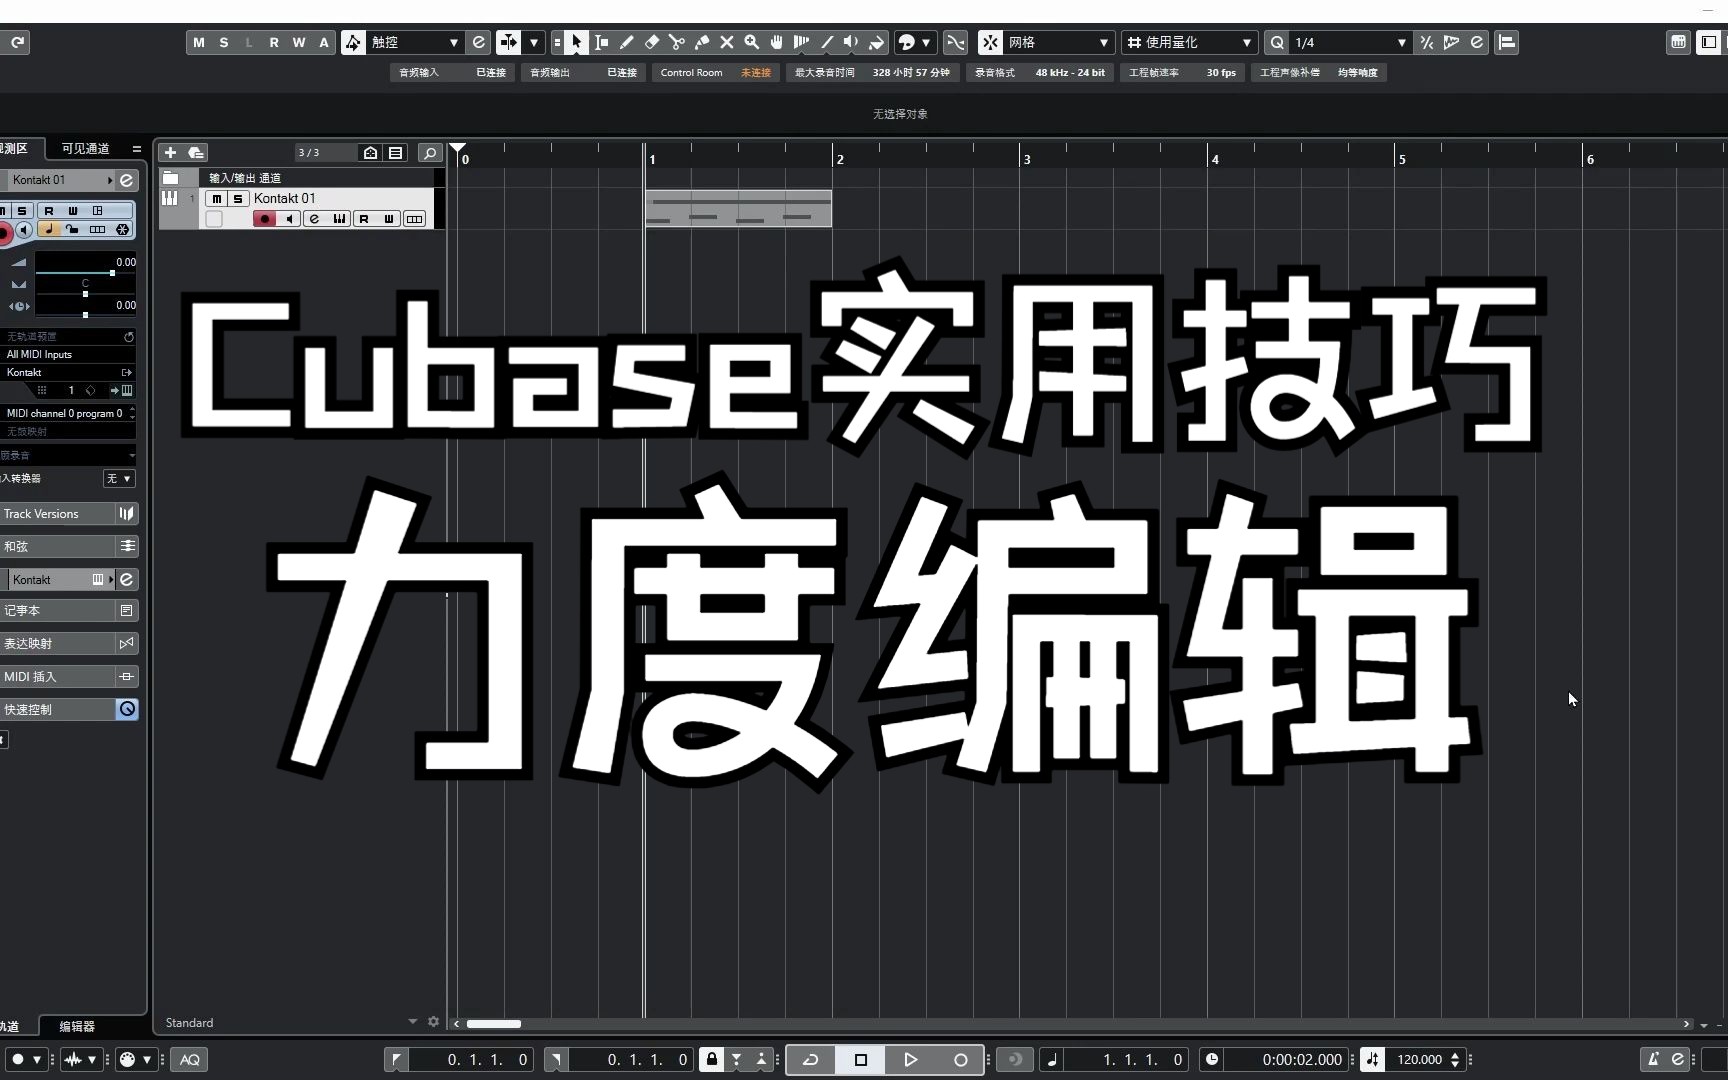The height and width of the screenshot is (1080, 1728).
Task: Select the Erase tool
Action: coord(652,42)
